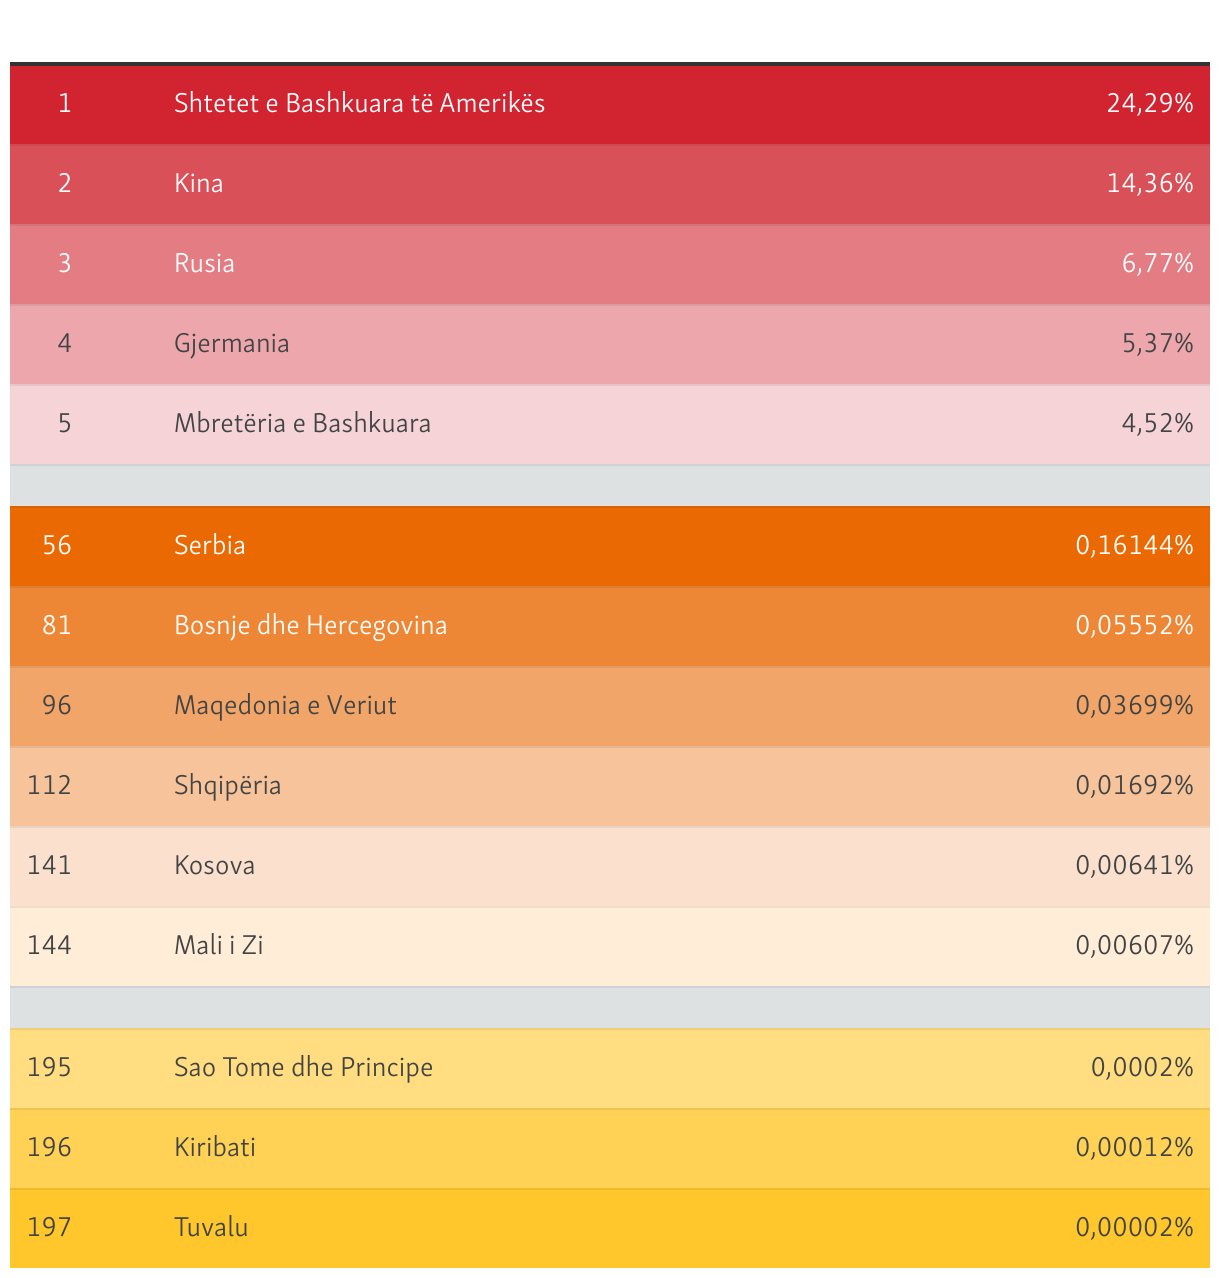This screenshot has height=1278, width=1220.
Task: Select rank number 112 cell
Action: tap(49, 785)
